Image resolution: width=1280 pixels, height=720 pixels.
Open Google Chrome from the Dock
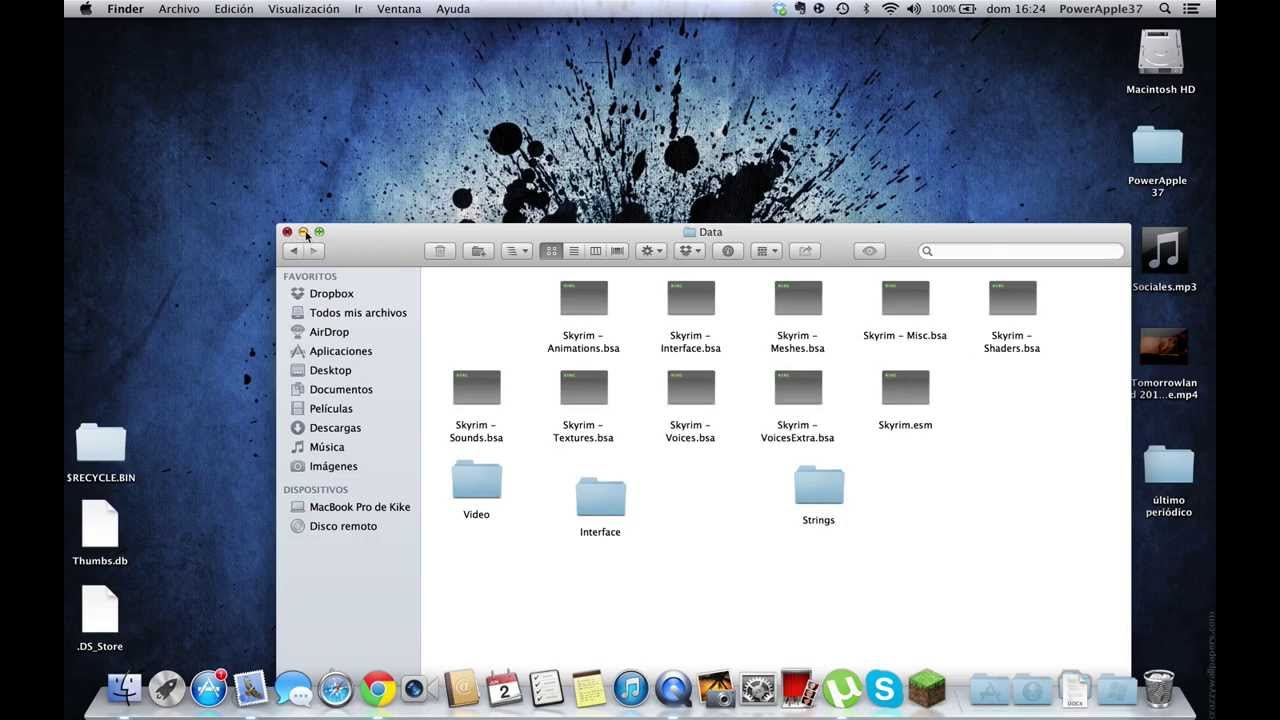click(x=378, y=689)
